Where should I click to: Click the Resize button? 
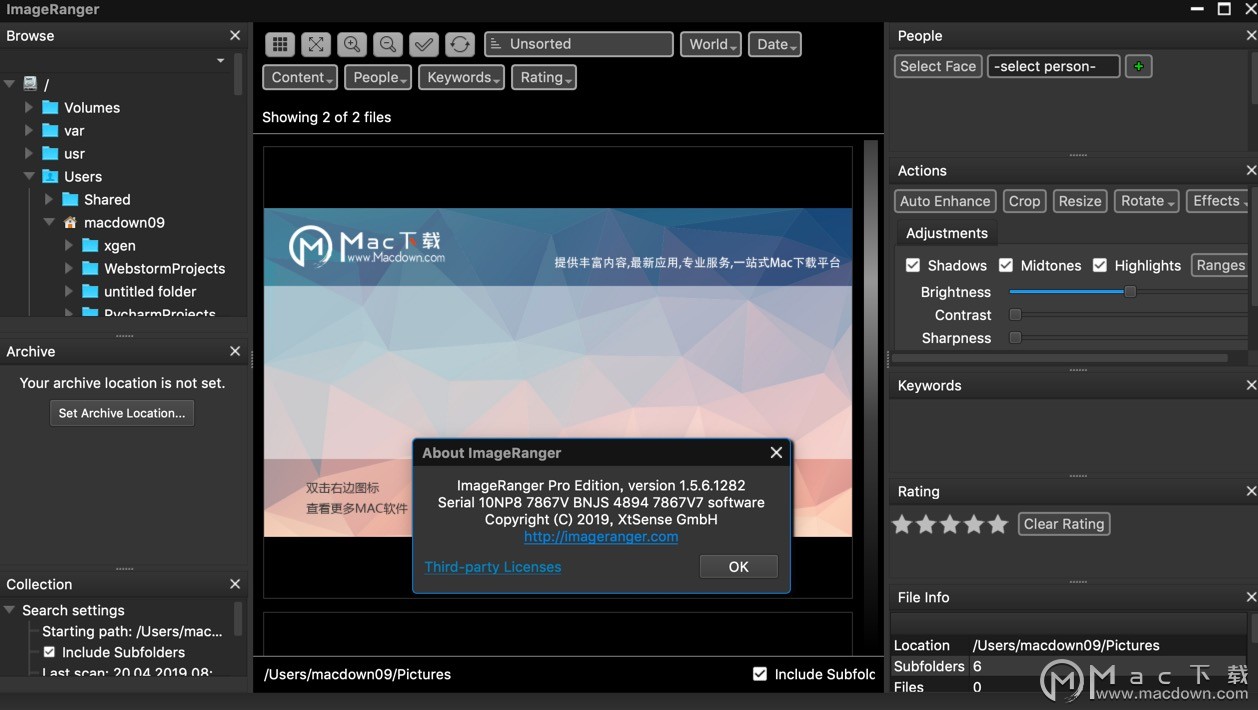[x=1080, y=201]
